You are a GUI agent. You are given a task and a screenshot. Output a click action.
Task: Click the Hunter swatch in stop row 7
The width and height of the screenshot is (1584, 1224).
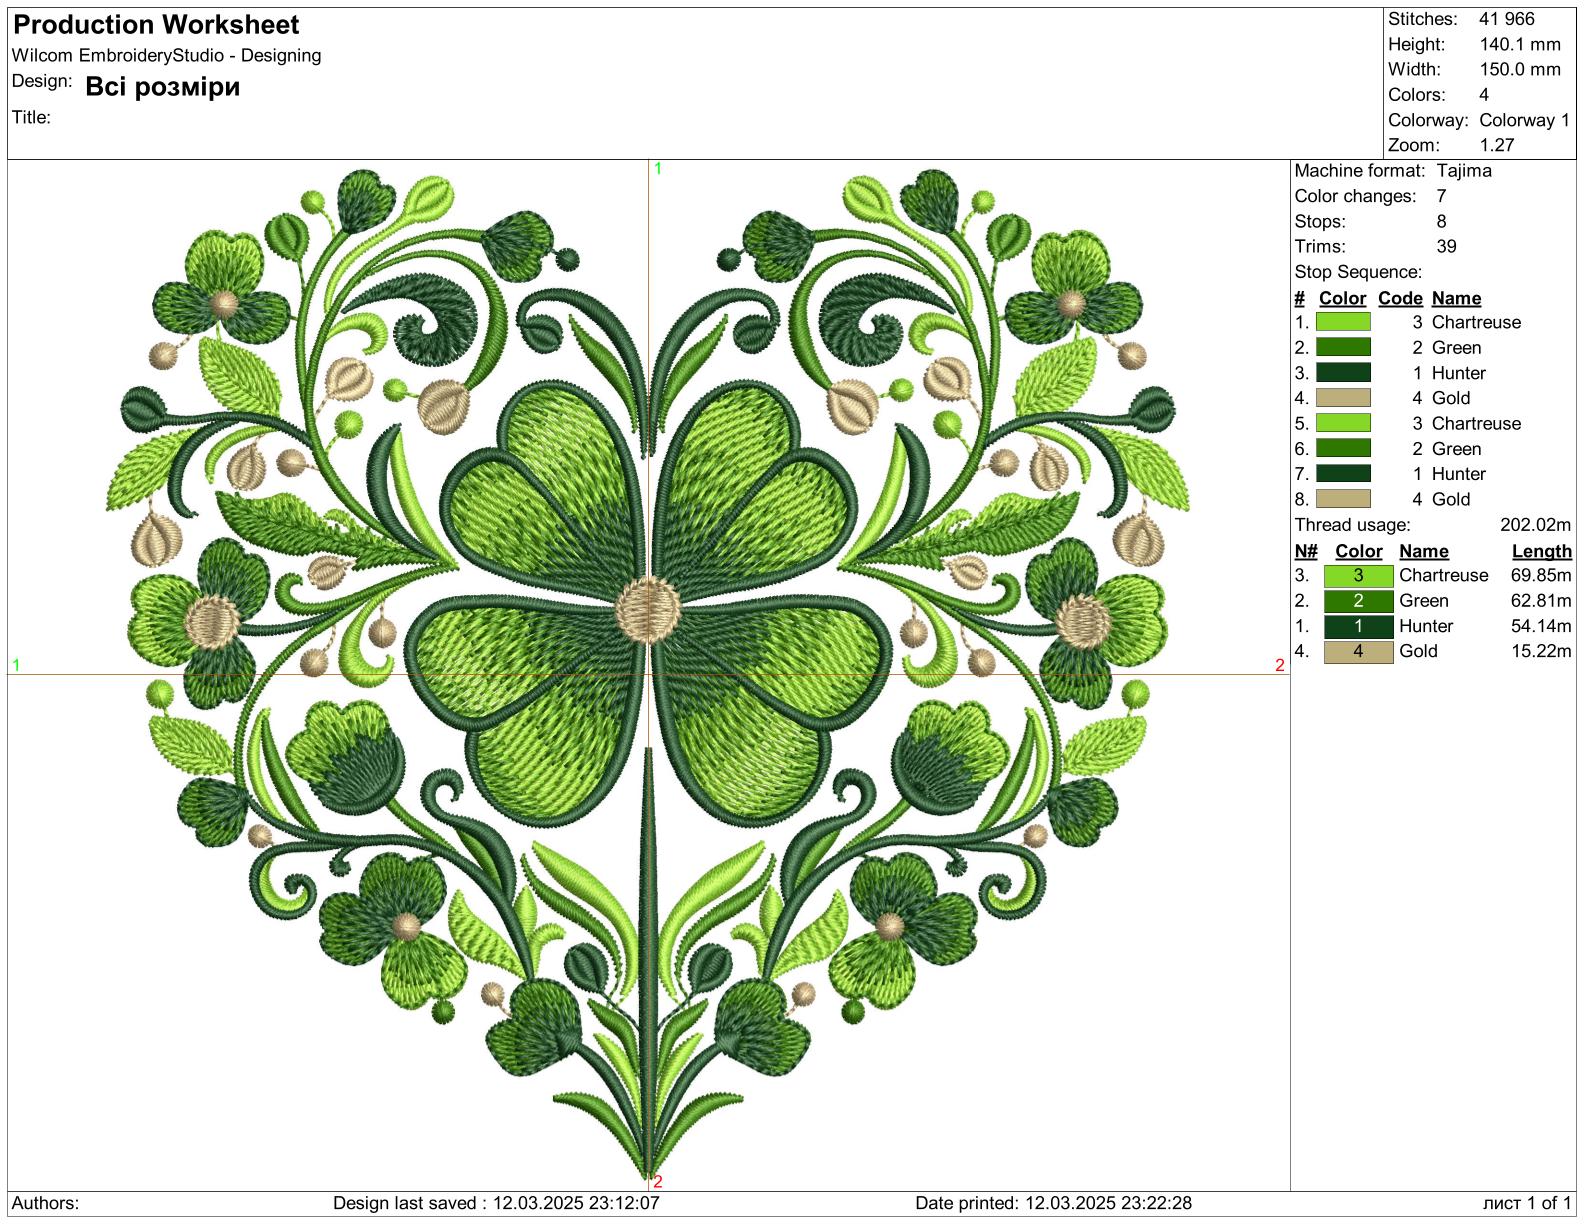point(1343,473)
